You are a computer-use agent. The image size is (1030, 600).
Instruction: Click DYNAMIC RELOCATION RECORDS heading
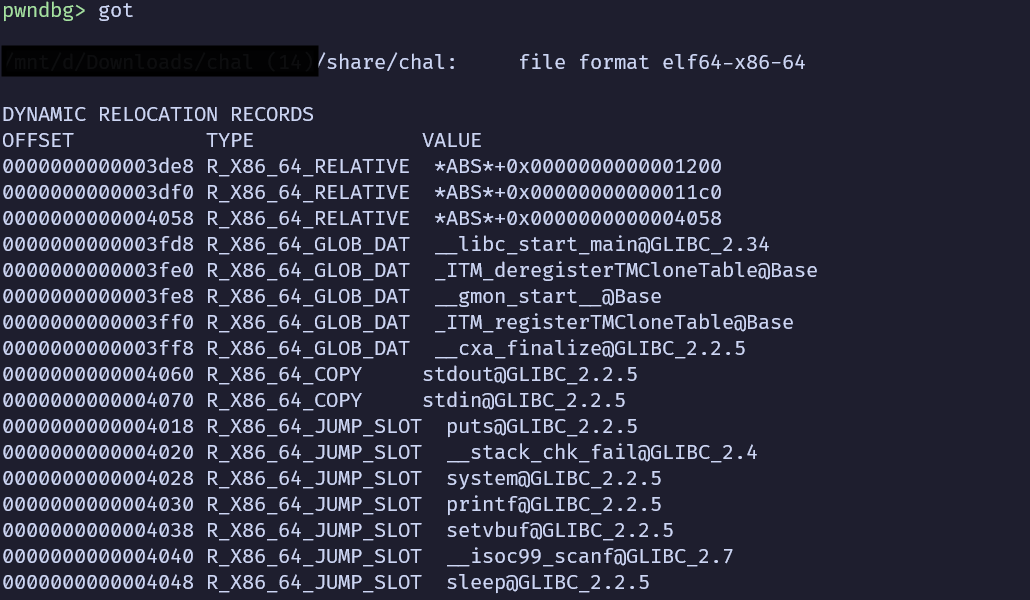[158, 114]
